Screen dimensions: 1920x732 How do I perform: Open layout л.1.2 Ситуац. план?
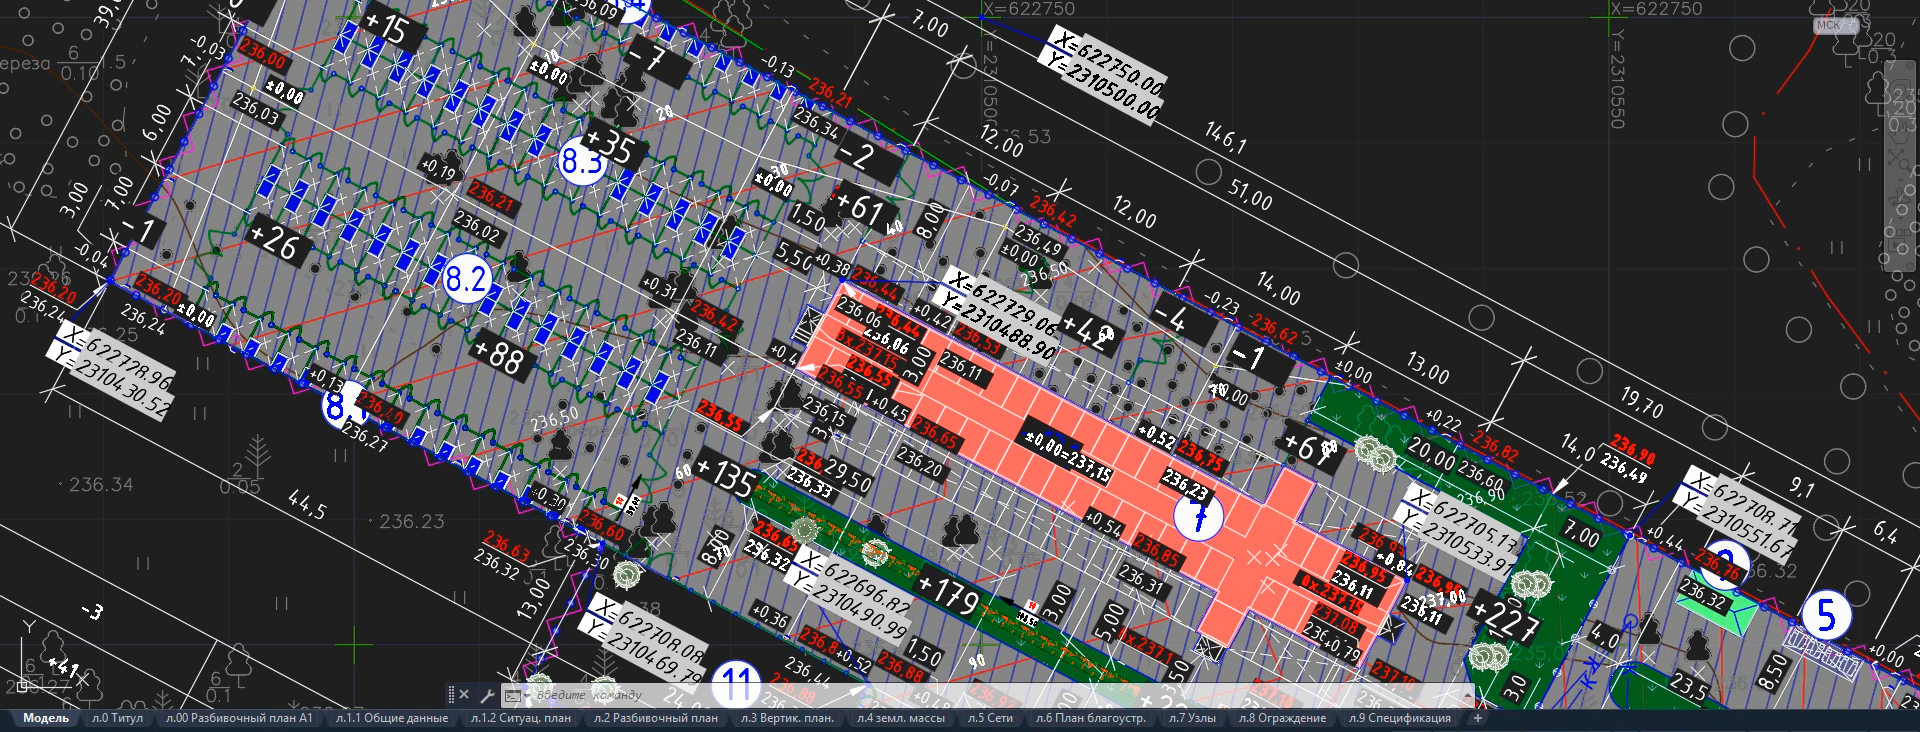pyautogui.click(x=520, y=718)
